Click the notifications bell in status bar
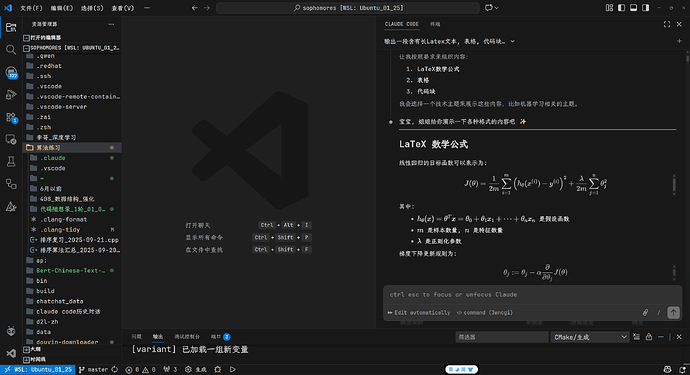This screenshot has width=690, height=375. click(x=682, y=370)
